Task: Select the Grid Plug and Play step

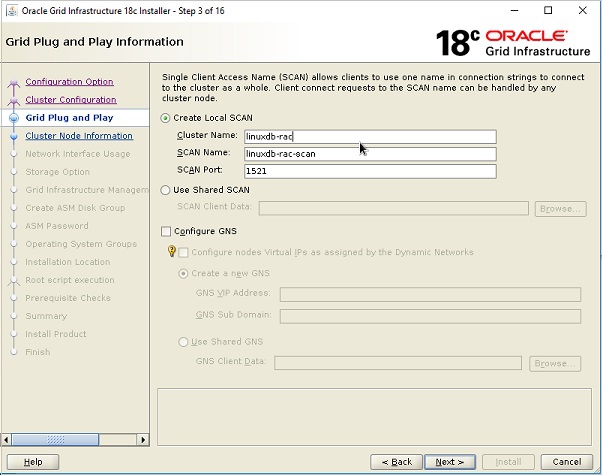Action: (69, 118)
